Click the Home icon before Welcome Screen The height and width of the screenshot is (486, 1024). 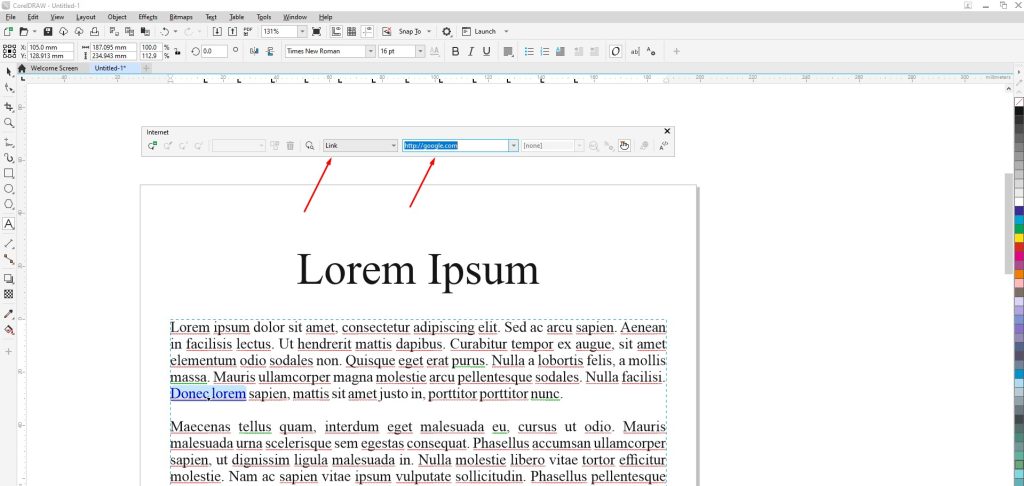tap(22, 68)
